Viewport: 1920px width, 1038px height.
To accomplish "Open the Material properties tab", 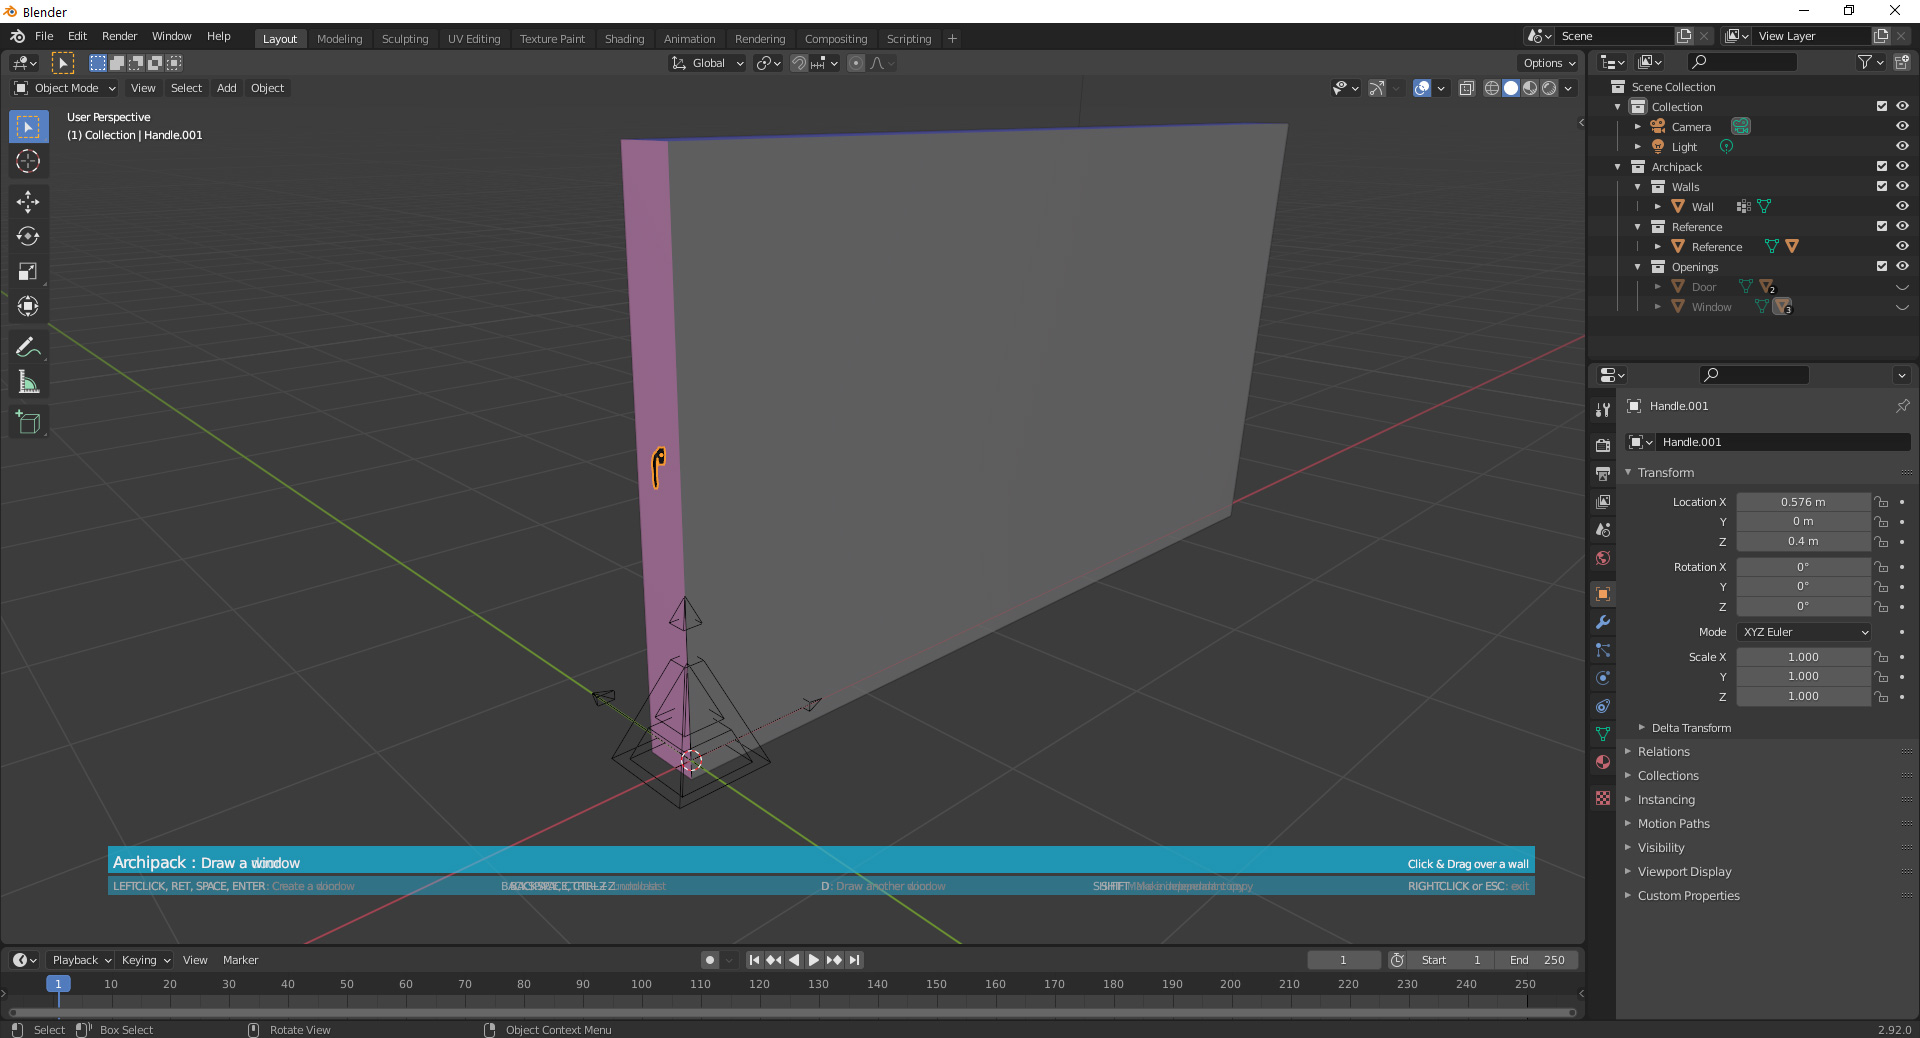I will point(1603,762).
